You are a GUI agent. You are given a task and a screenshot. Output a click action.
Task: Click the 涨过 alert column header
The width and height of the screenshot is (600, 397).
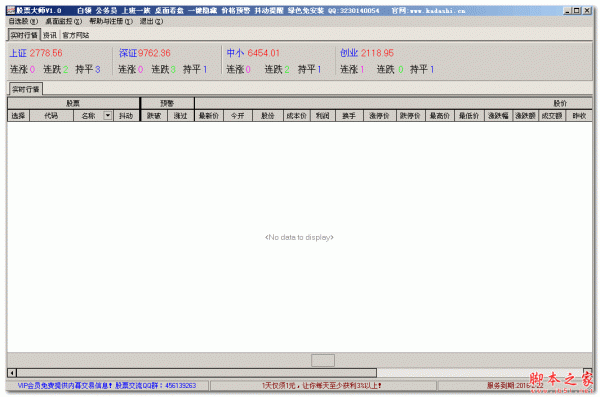[180, 116]
